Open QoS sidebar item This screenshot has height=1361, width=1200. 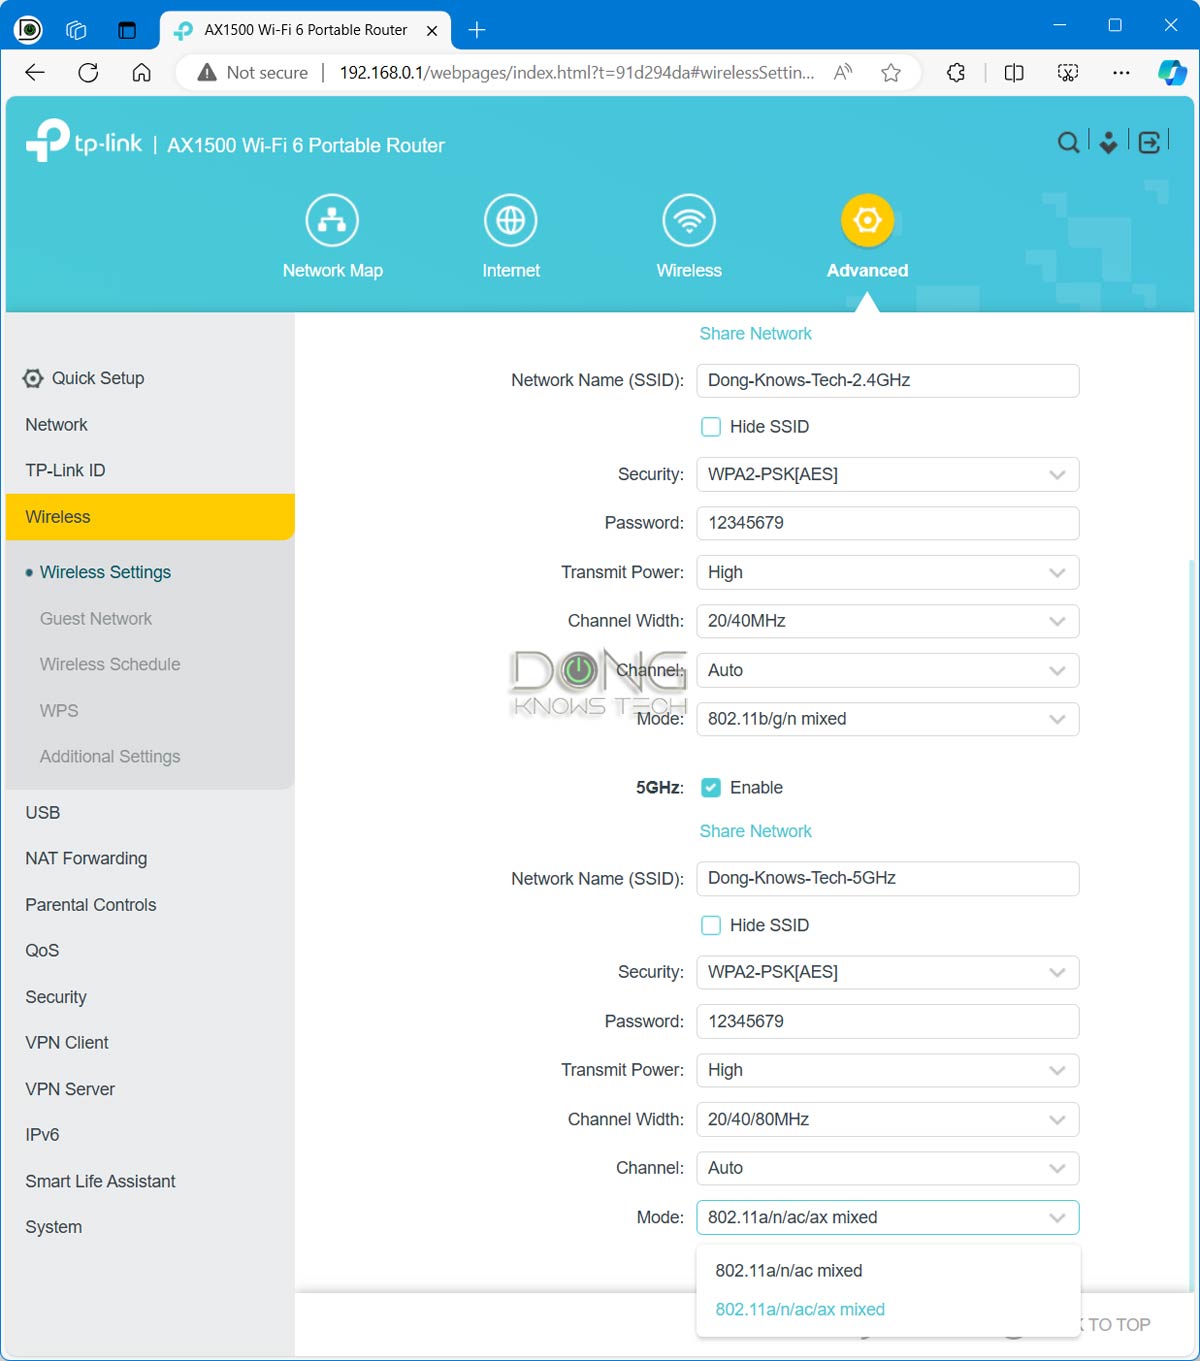[x=42, y=951]
